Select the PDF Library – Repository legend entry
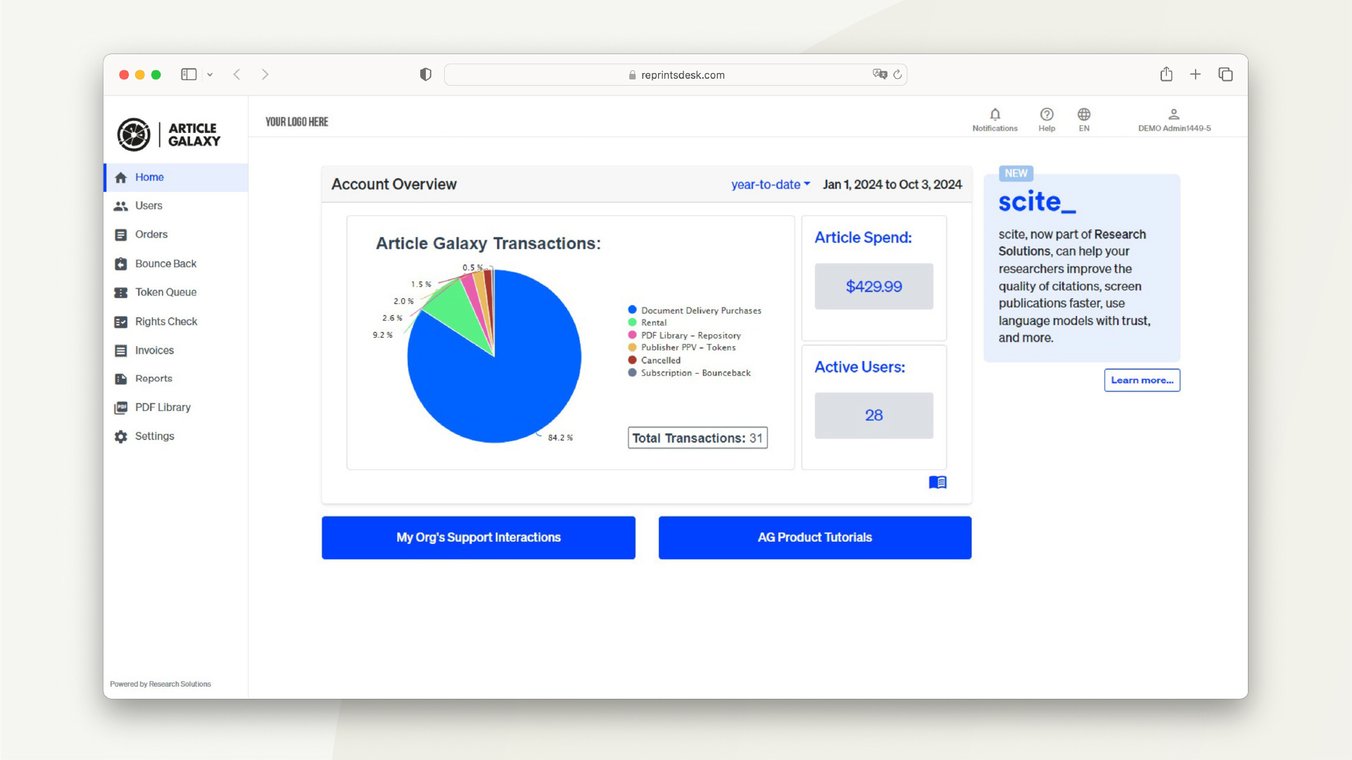The image size is (1352, 760). click(x=684, y=336)
